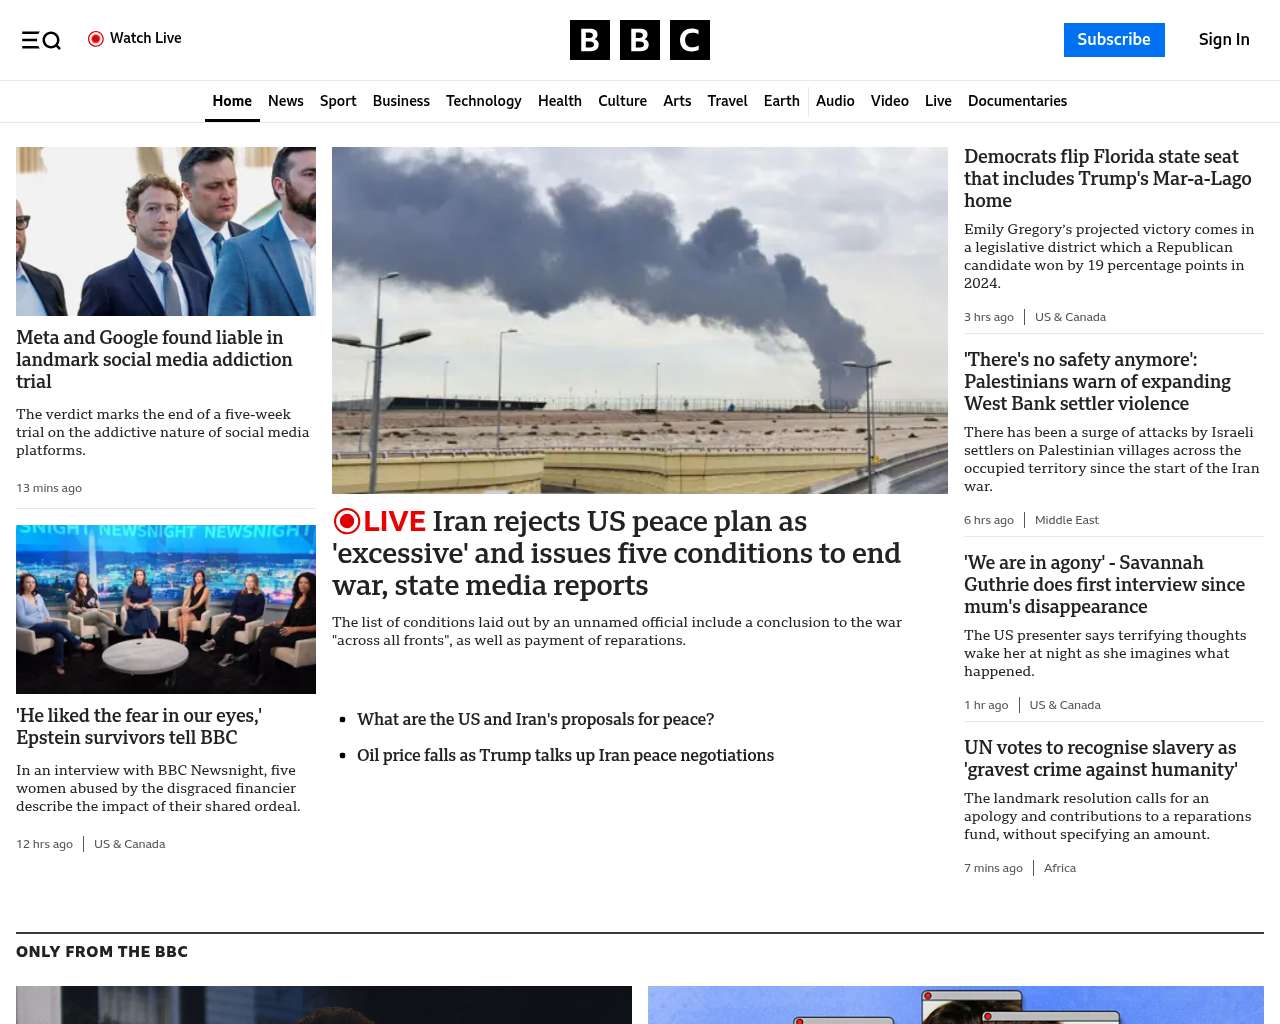Read the Epstein survivors tell BBC story
Screen dimensions: 1280x1024
pyautogui.click(x=139, y=727)
